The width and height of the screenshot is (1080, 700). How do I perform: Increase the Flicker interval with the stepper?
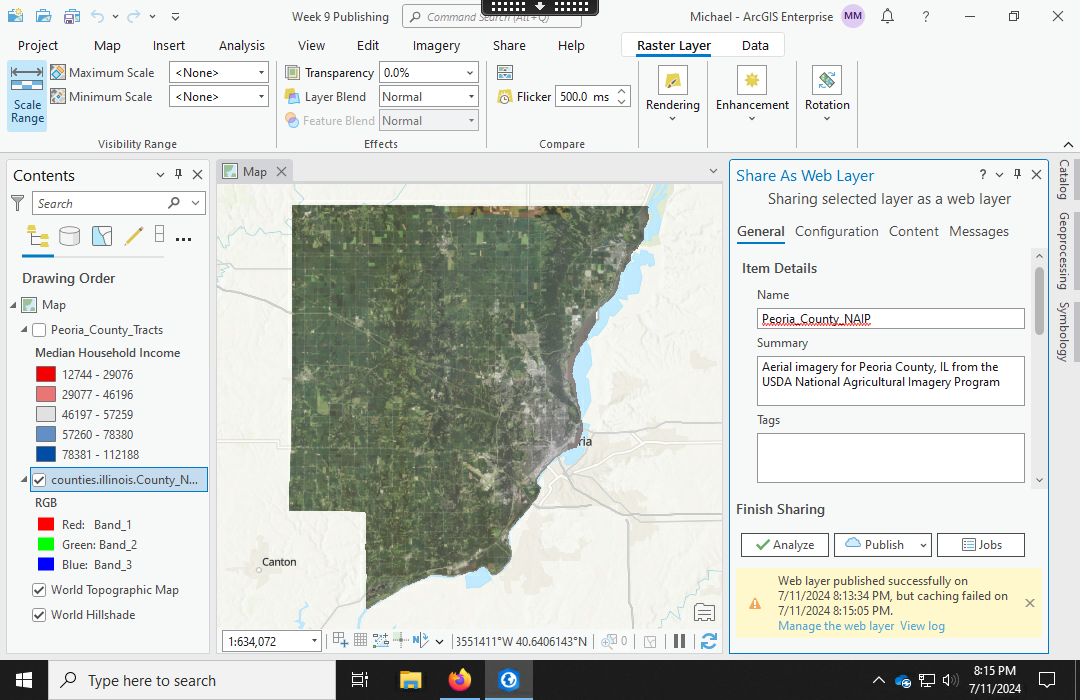[621, 91]
